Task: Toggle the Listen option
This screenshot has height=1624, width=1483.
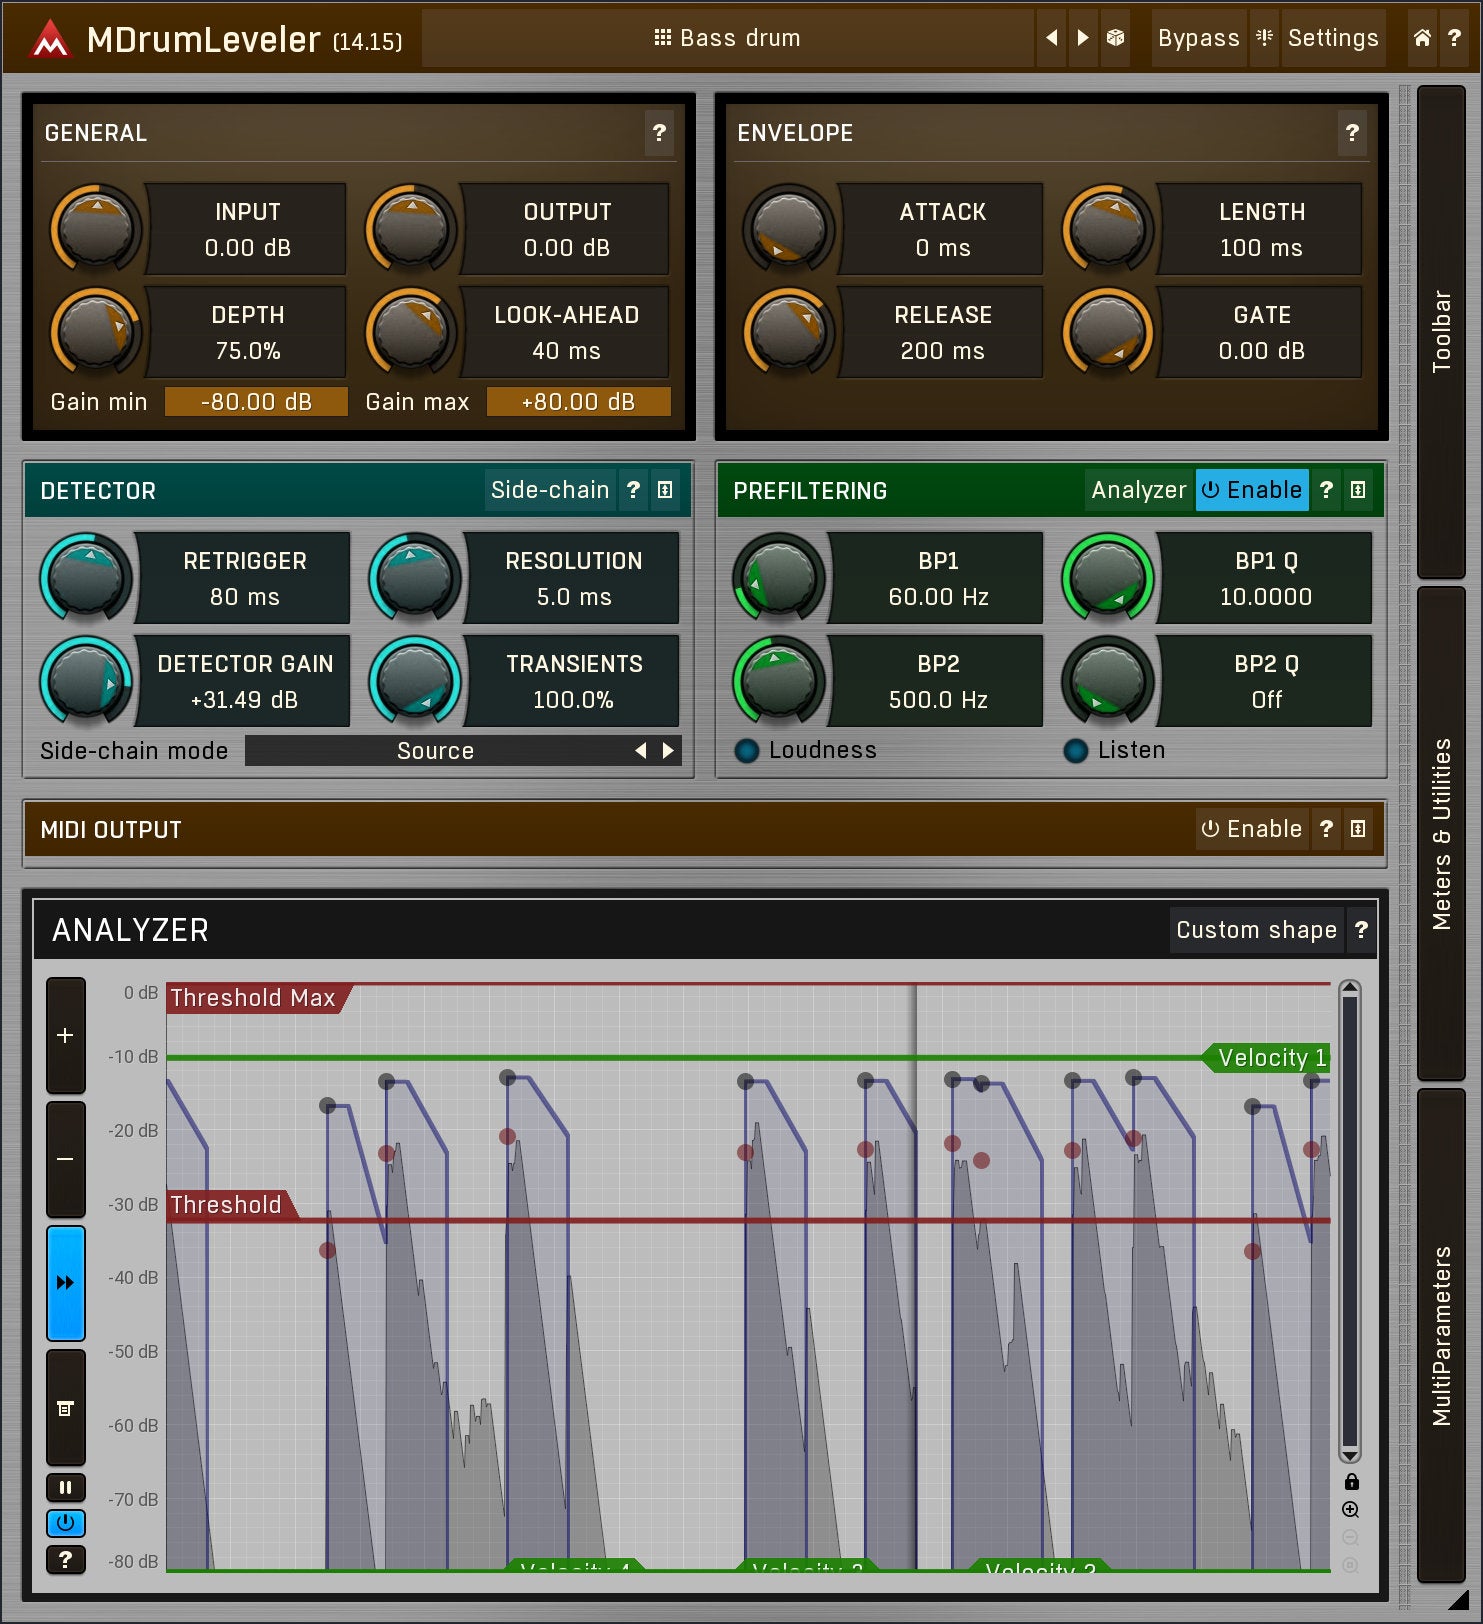Action: (1076, 751)
